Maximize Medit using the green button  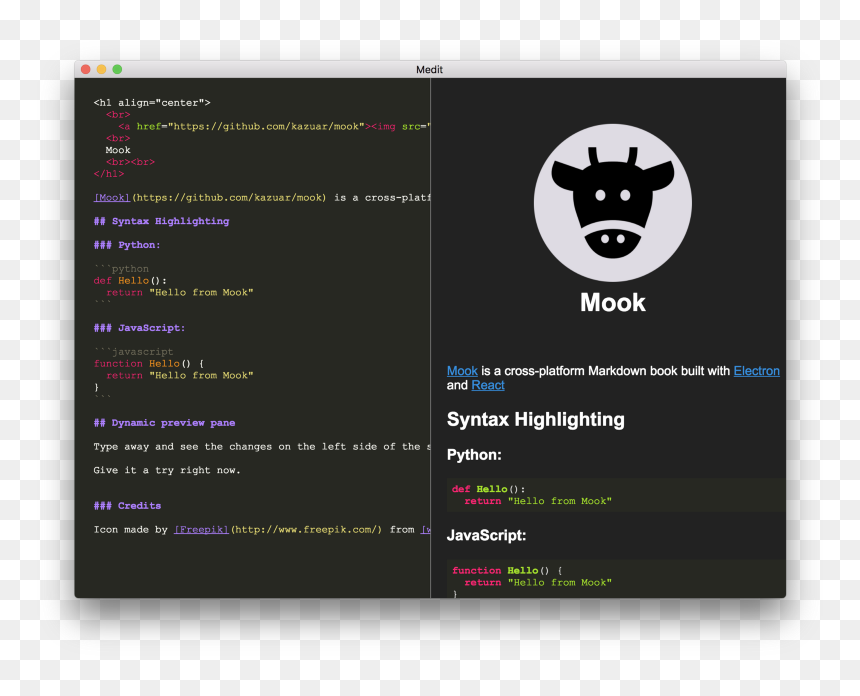[117, 69]
